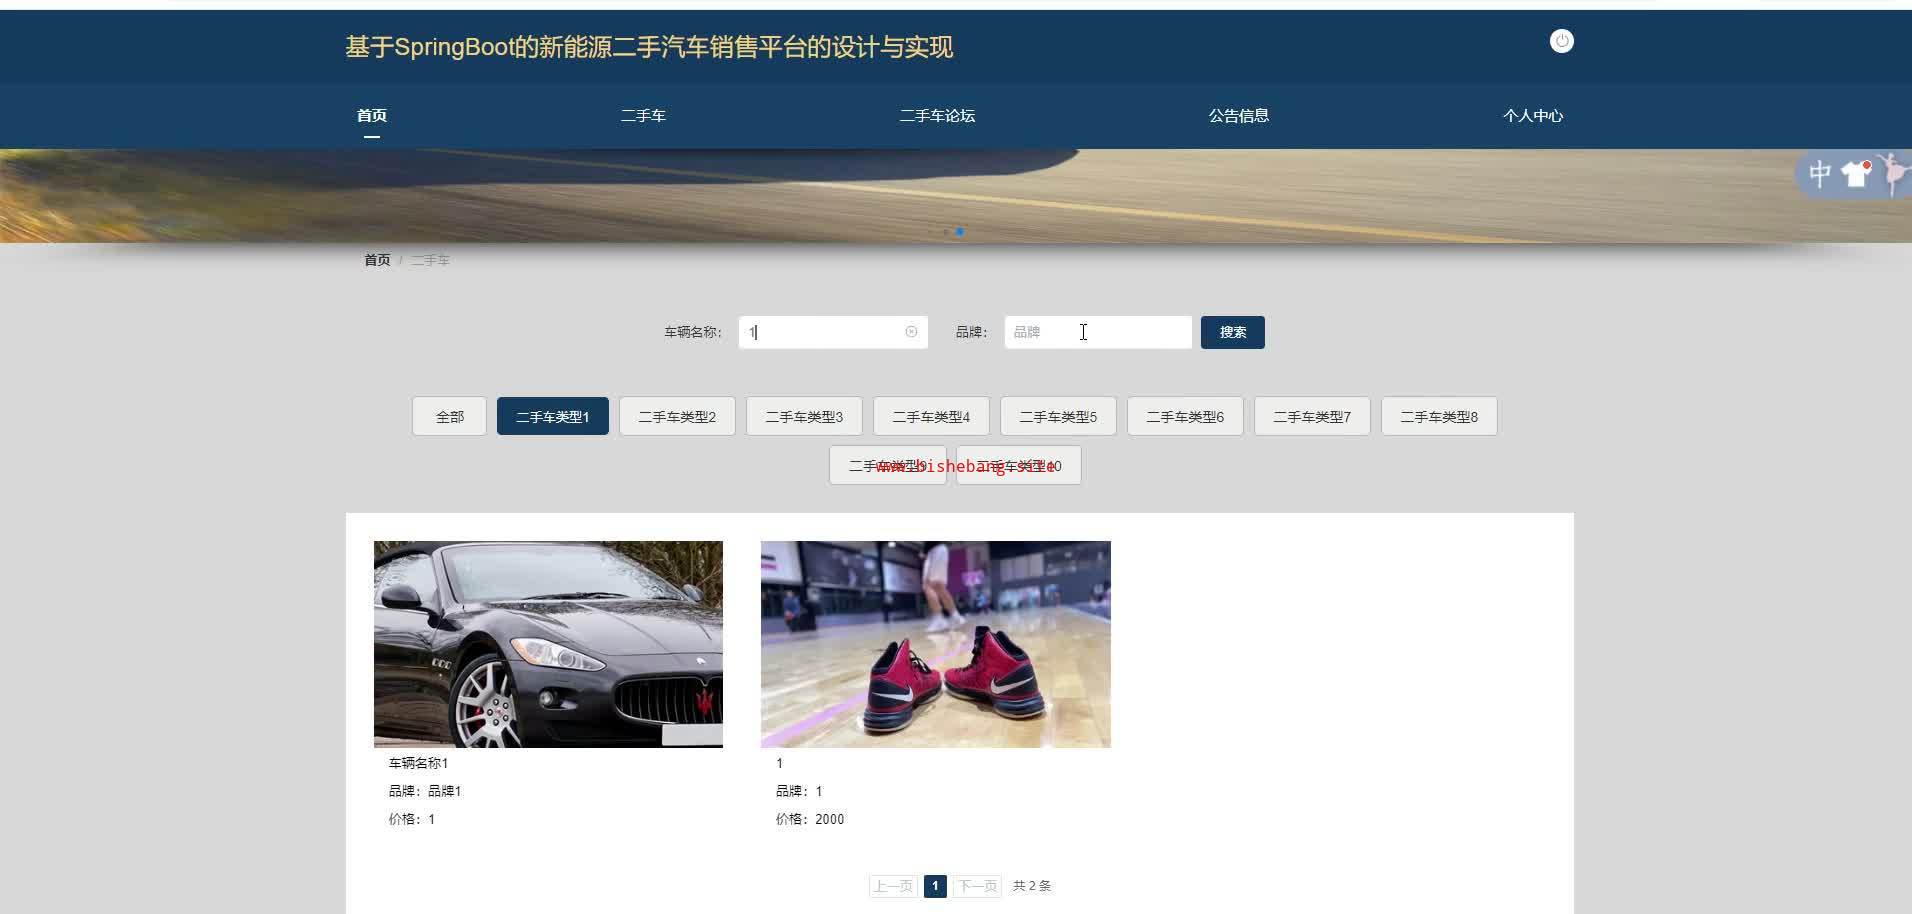1912x914 pixels.
Task: Choose the 二手车类型7 category button
Action: (1312, 416)
